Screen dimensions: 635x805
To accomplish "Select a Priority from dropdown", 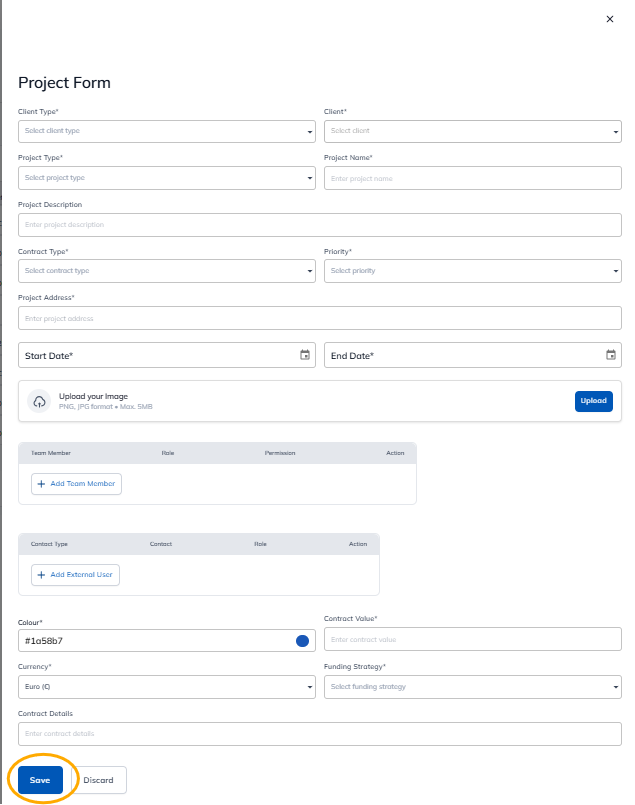I will pos(472,271).
